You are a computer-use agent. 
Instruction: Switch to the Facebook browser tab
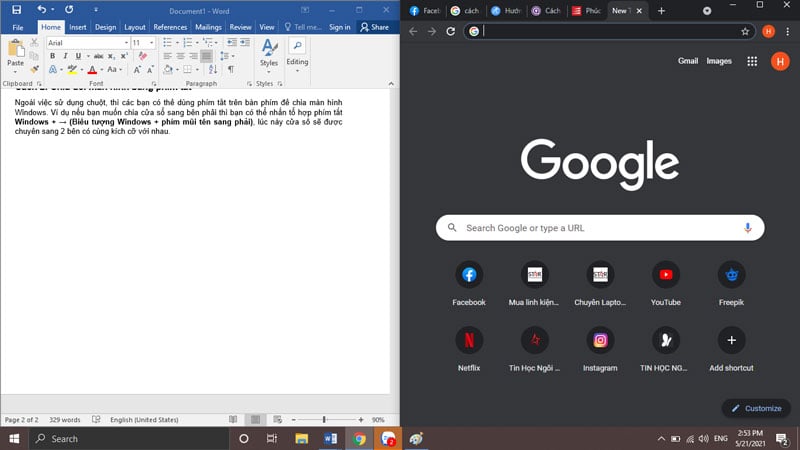click(x=424, y=10)
